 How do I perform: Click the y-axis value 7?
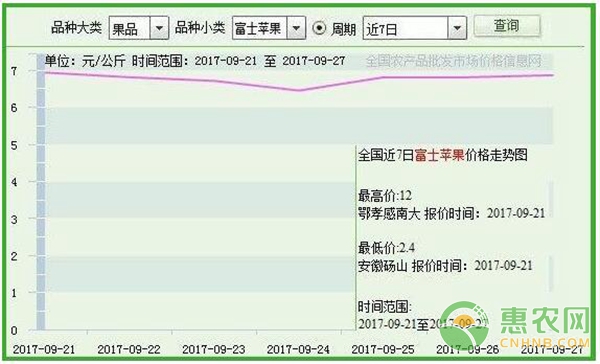tap(14, 71)
